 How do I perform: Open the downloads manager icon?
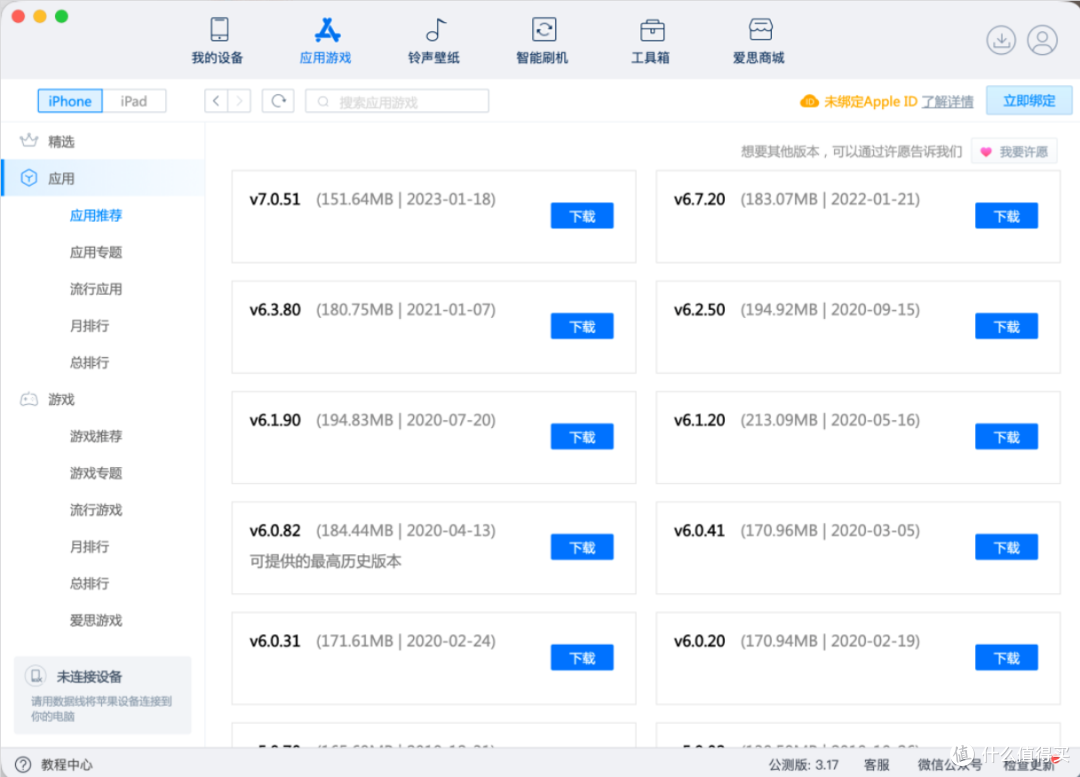(x=1001, y=40)
